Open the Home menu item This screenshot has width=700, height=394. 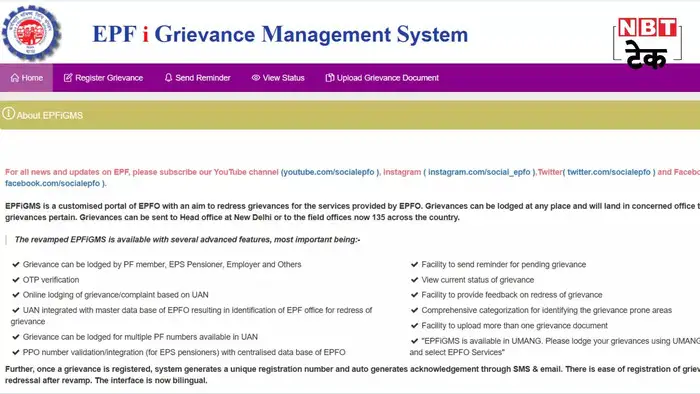click(x=26, y=78)
